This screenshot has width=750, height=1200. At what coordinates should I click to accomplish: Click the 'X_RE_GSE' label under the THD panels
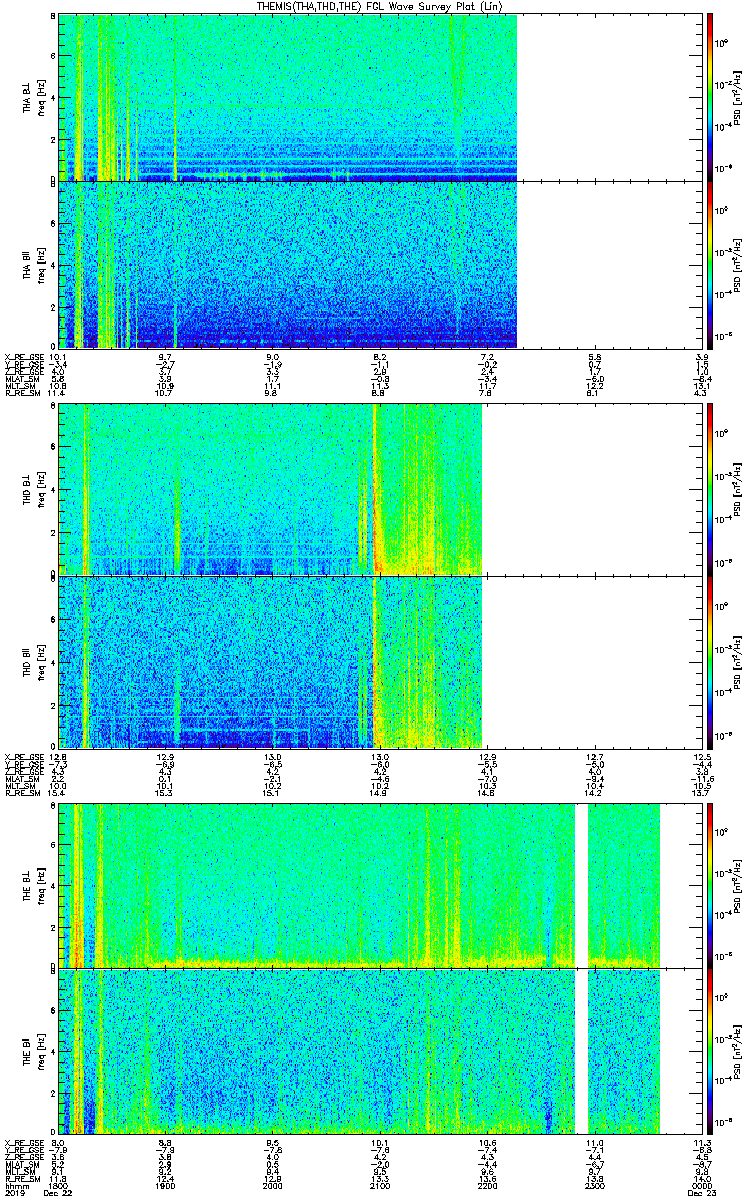(x=22, y=757)
